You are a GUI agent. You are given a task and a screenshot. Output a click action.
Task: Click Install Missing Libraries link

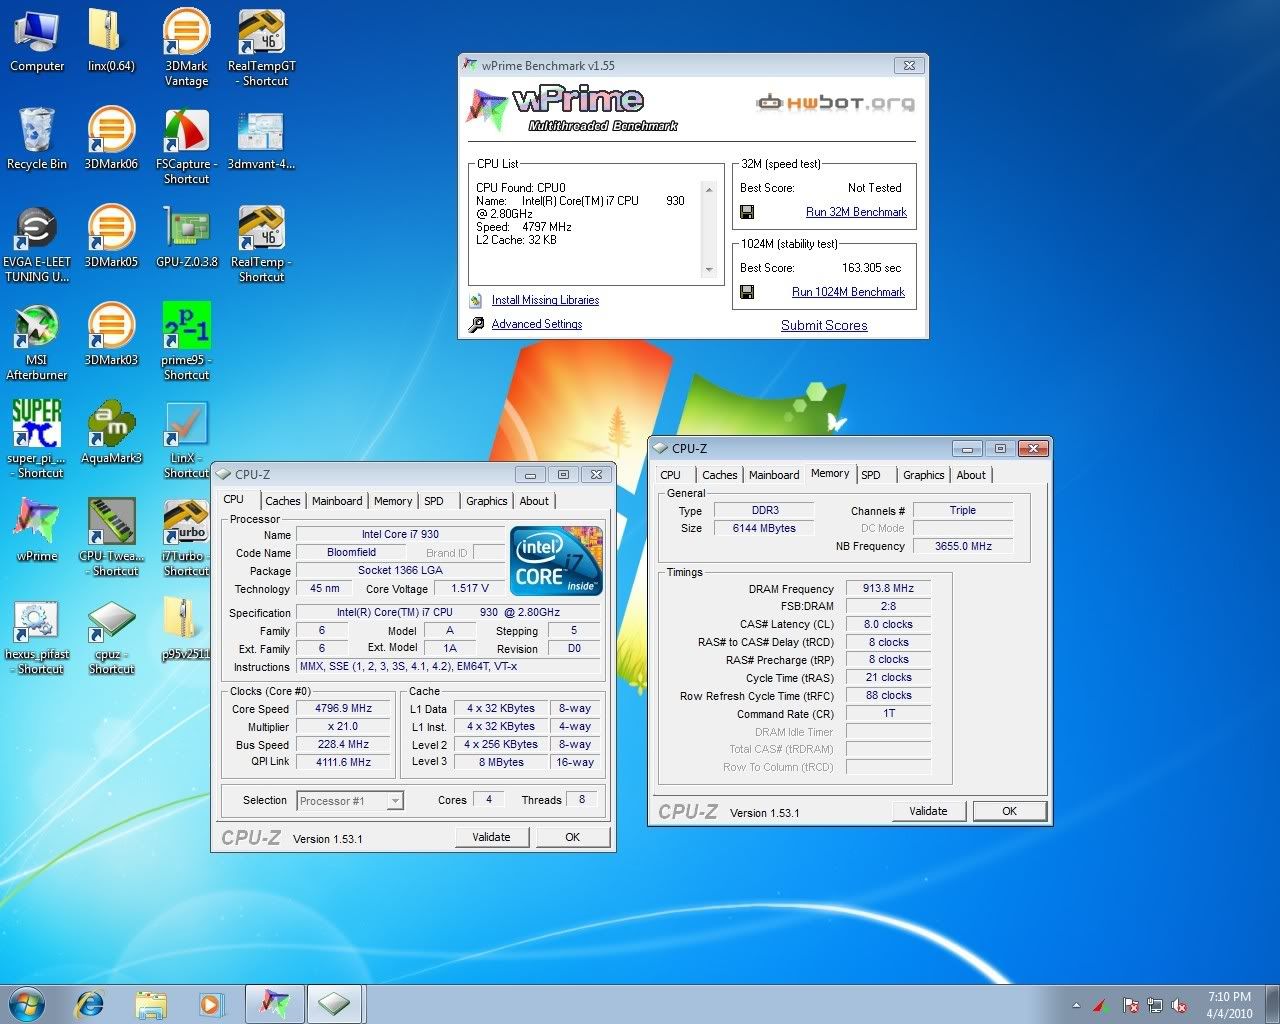coord(545,300)
